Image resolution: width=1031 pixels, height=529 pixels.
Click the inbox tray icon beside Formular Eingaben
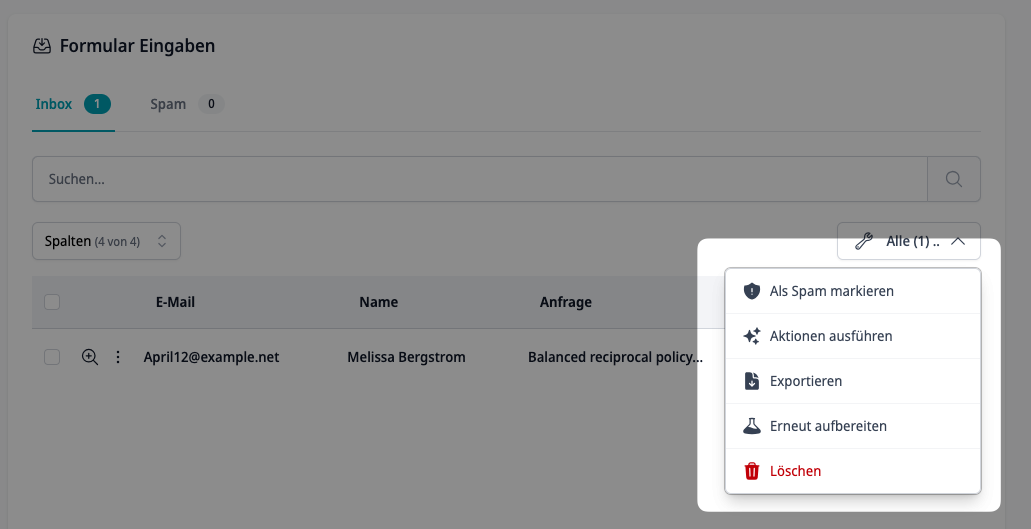(42, 46)
